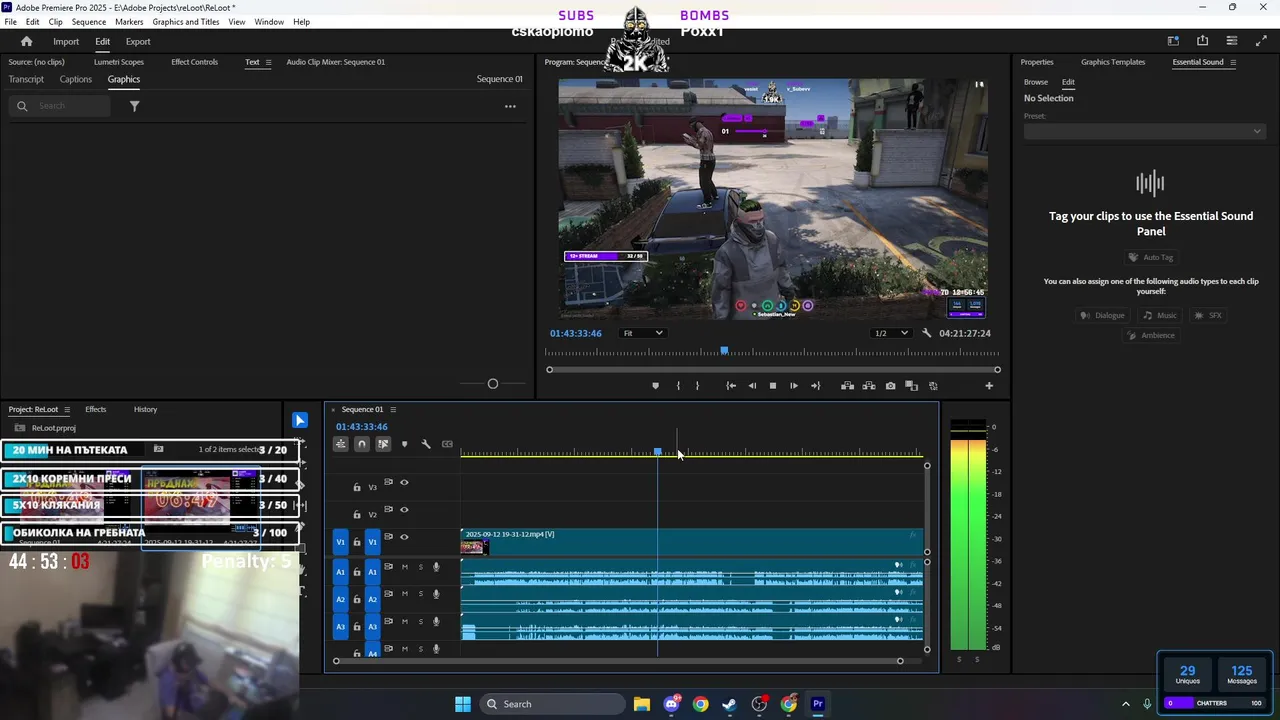Toggle lock on V3 track
Image resolution: width=1280 pixels, height=720 pixels.
point(357,487)
